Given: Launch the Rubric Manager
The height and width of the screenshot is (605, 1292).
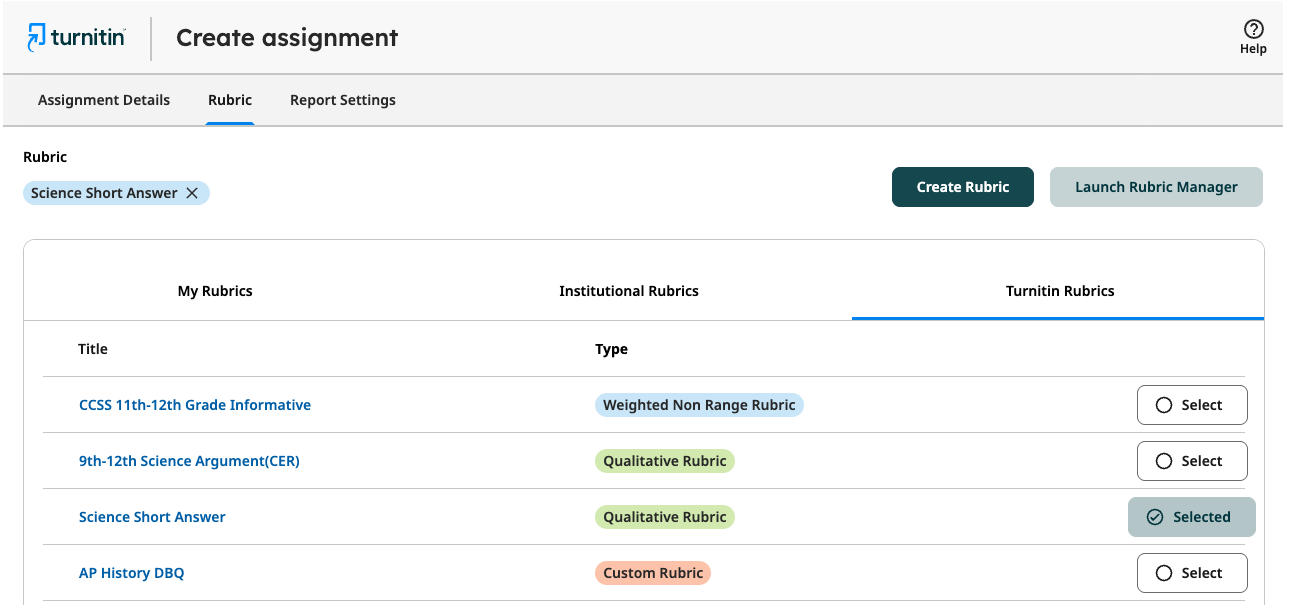Looking at the screenshot, I should (1156, 187).
